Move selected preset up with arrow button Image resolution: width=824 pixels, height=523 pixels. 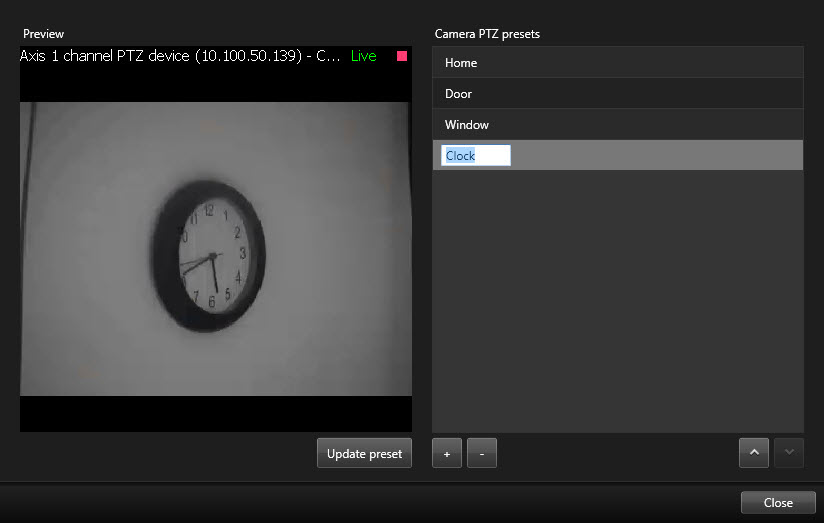[x=754, y=453]
